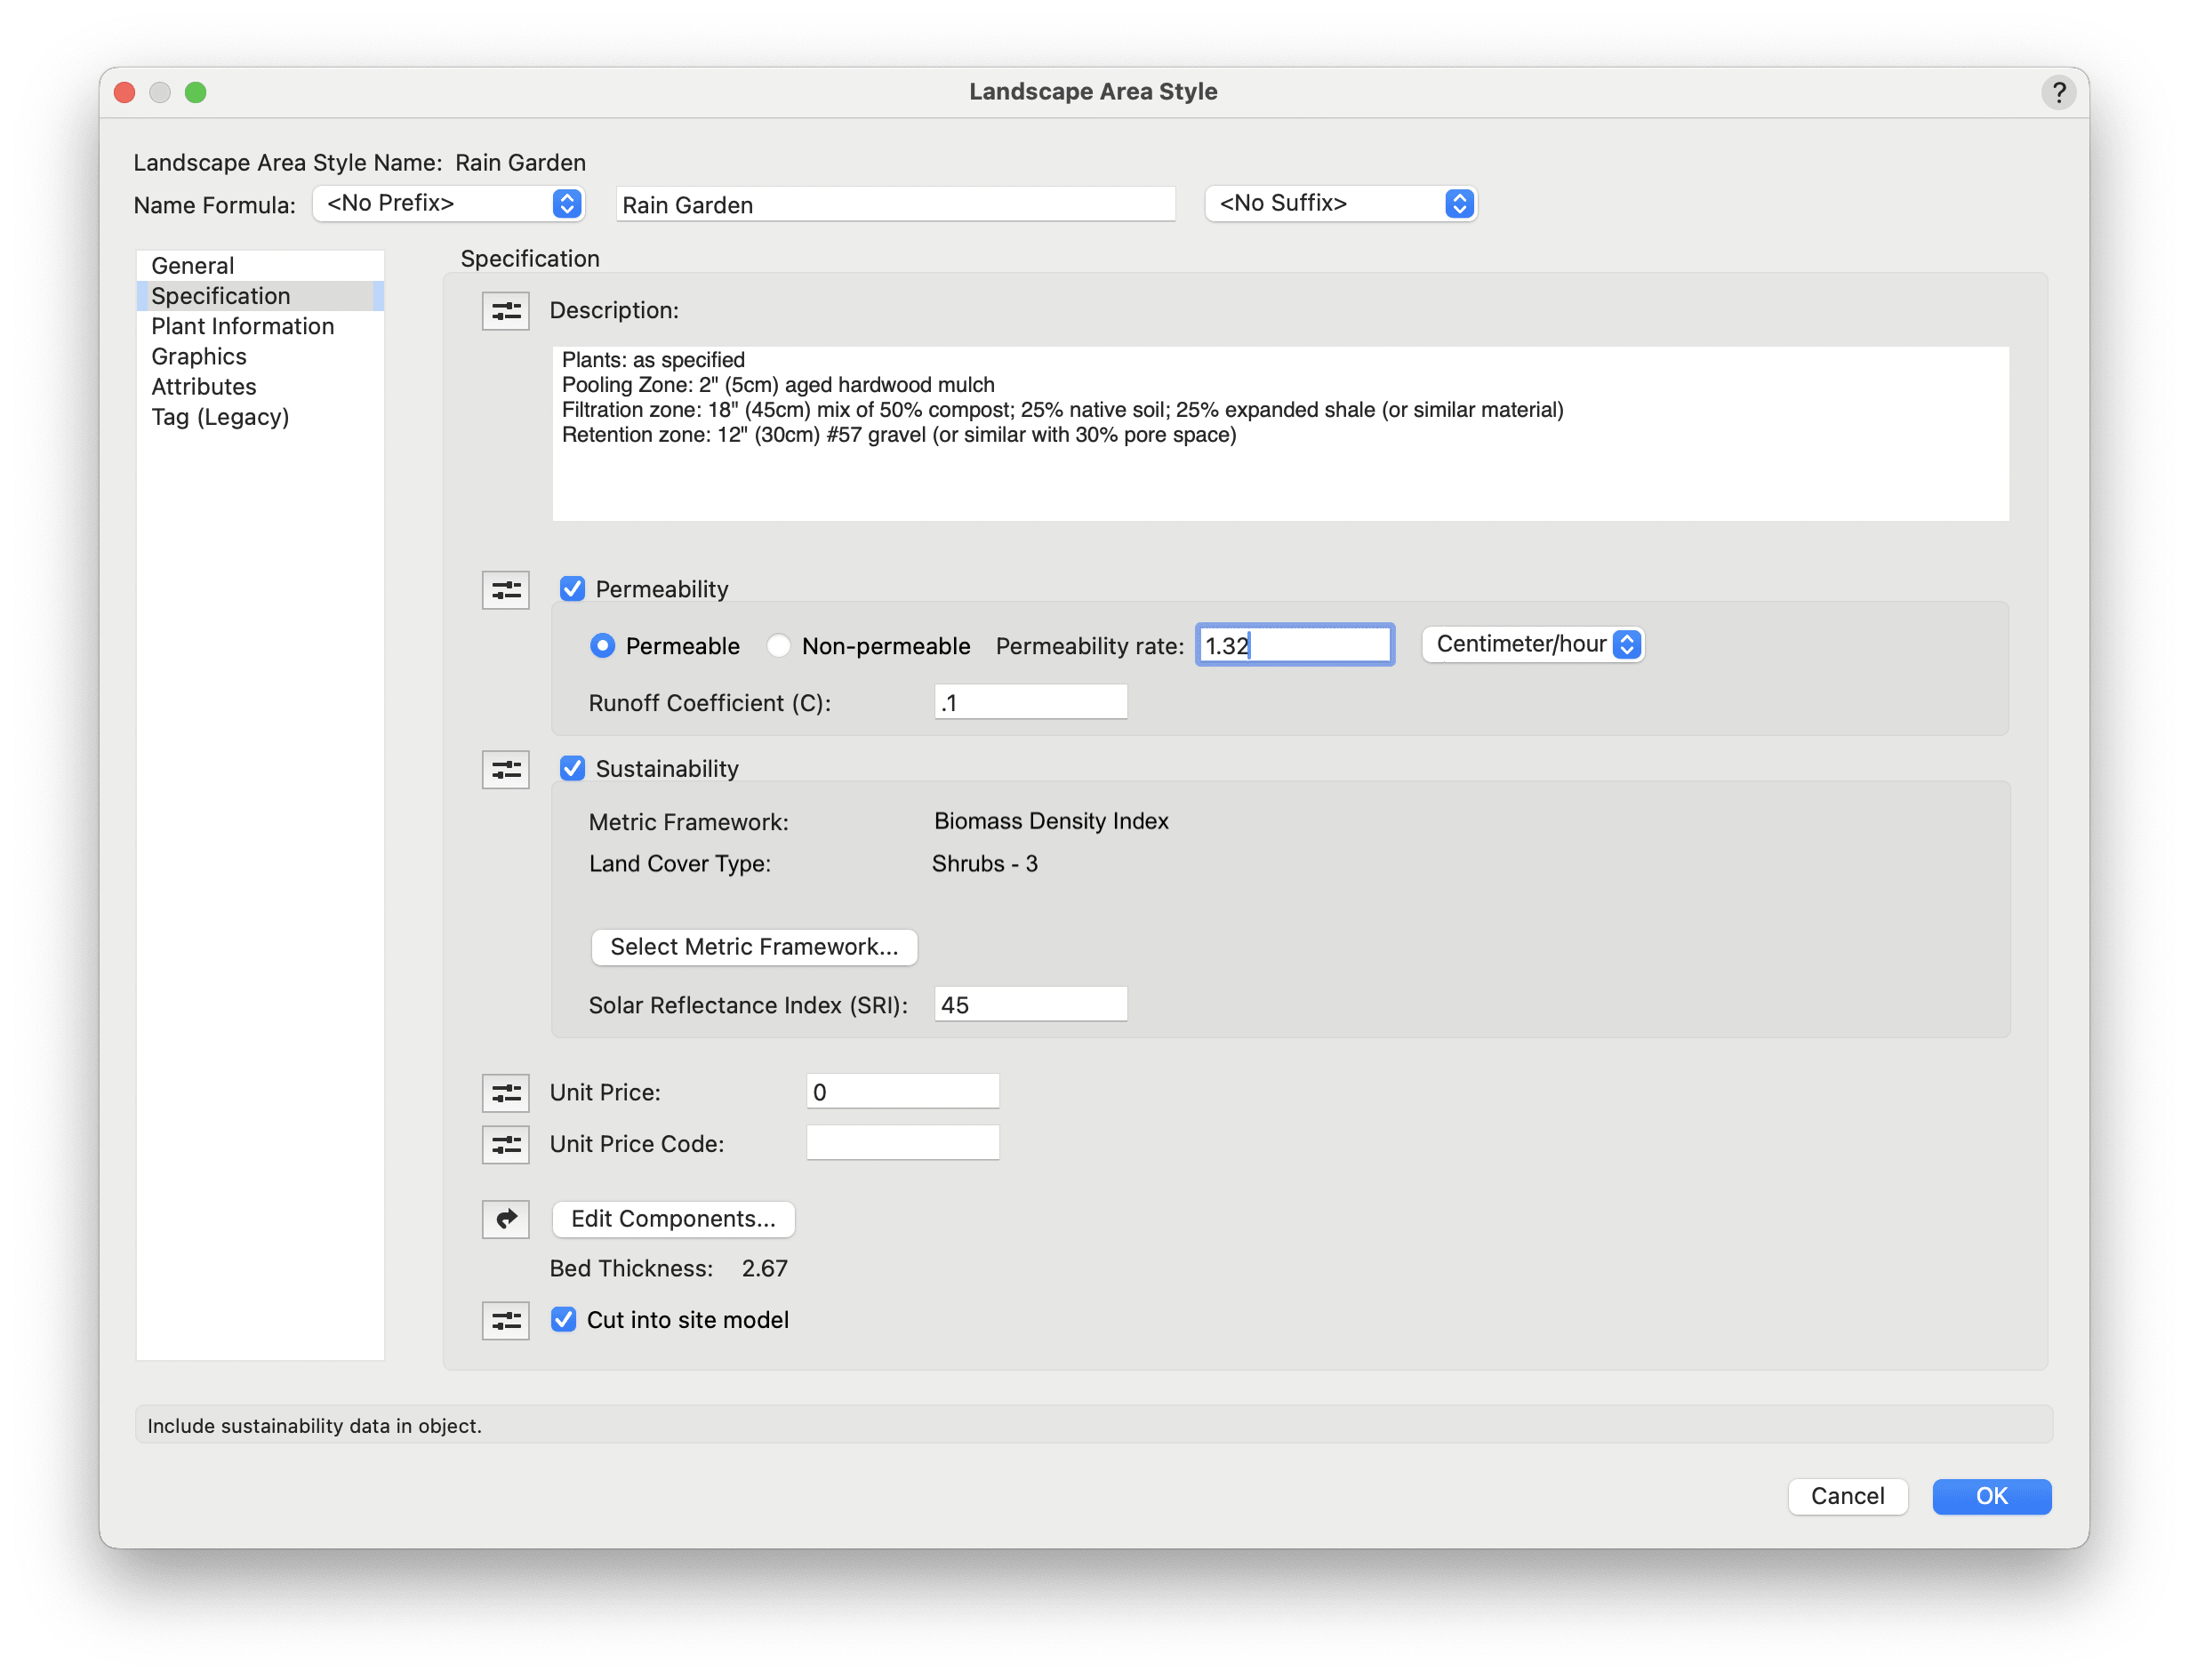Switch to the Plant Information pane
The width and height of the screenshot is (2189, 1680).
click(x=242, y=326)
